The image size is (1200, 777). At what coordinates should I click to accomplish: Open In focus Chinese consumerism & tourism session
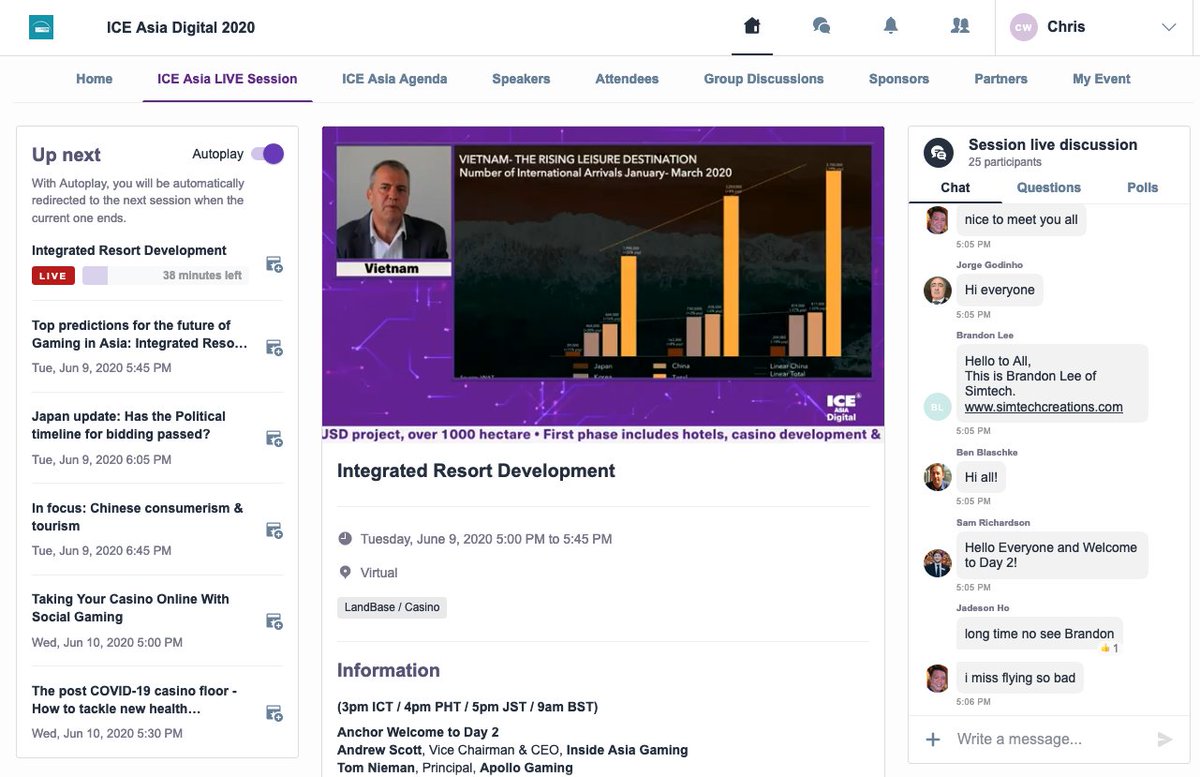click(x=137, y=517)
